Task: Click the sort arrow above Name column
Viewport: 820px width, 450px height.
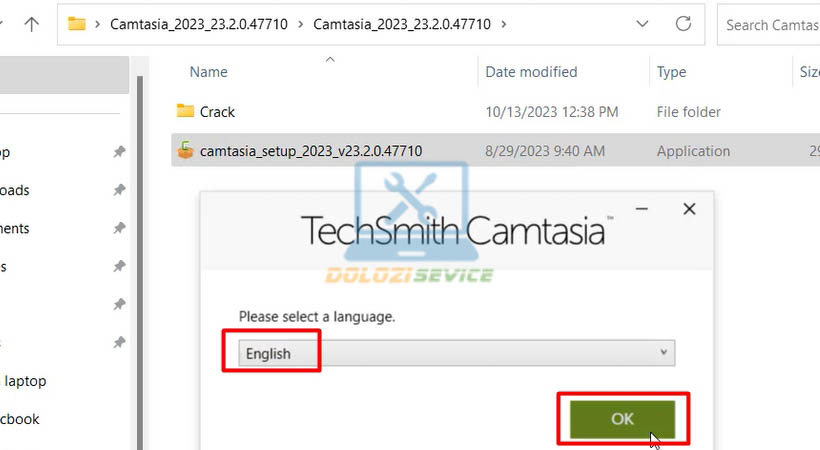Action: tap(330, 60)
